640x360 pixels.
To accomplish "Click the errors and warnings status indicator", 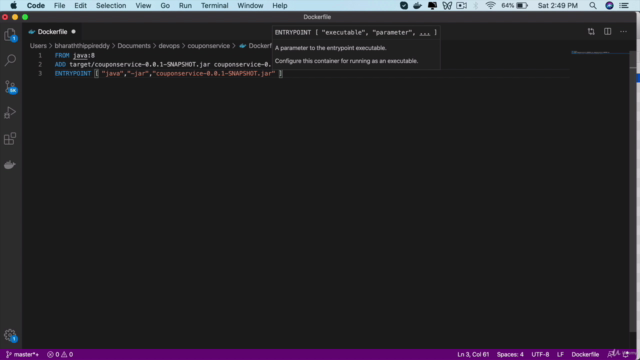I will tap(60, 354).
